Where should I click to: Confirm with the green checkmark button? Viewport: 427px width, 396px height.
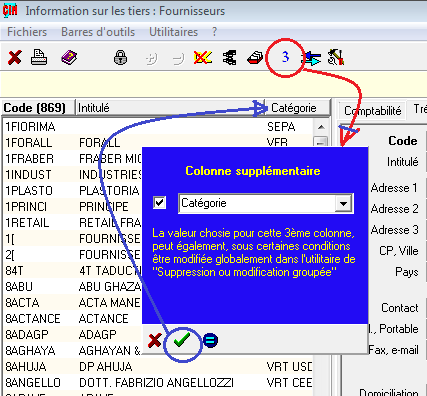coord(182,340)
